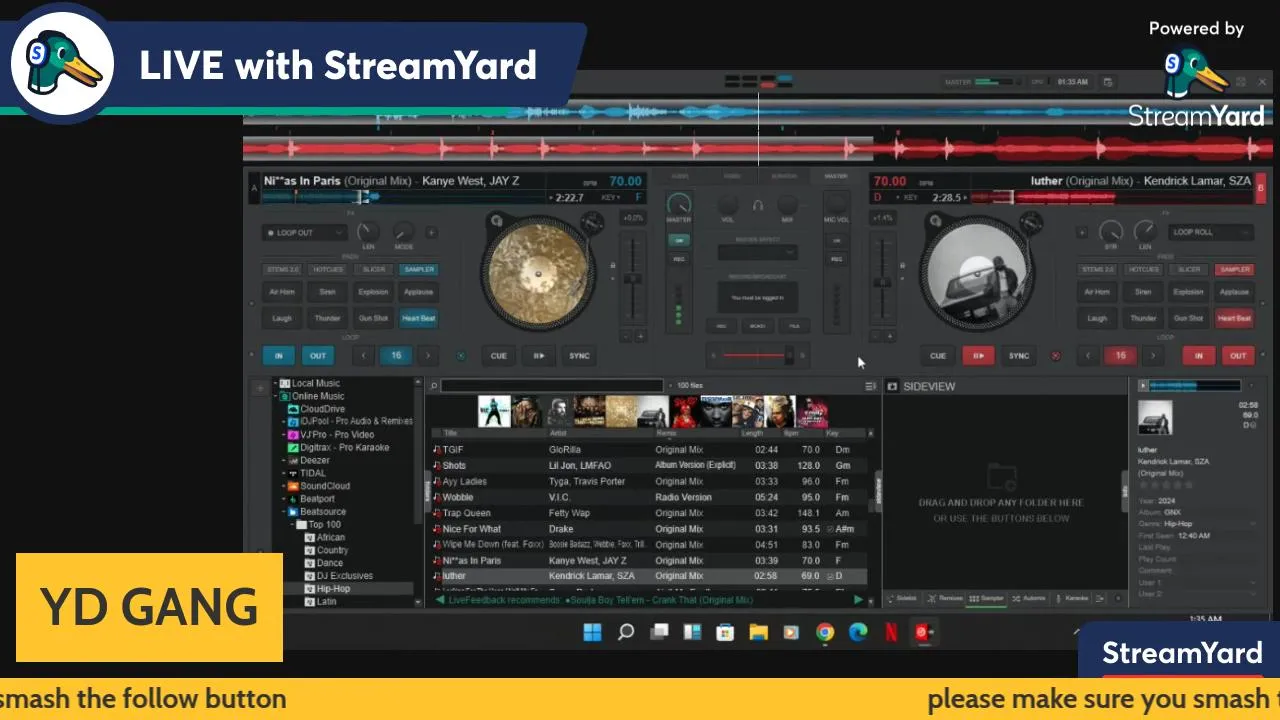Viewport: 1280px width, 720px height.
Task: Set loop OUT on the right deck
Action: (1238, 356)
